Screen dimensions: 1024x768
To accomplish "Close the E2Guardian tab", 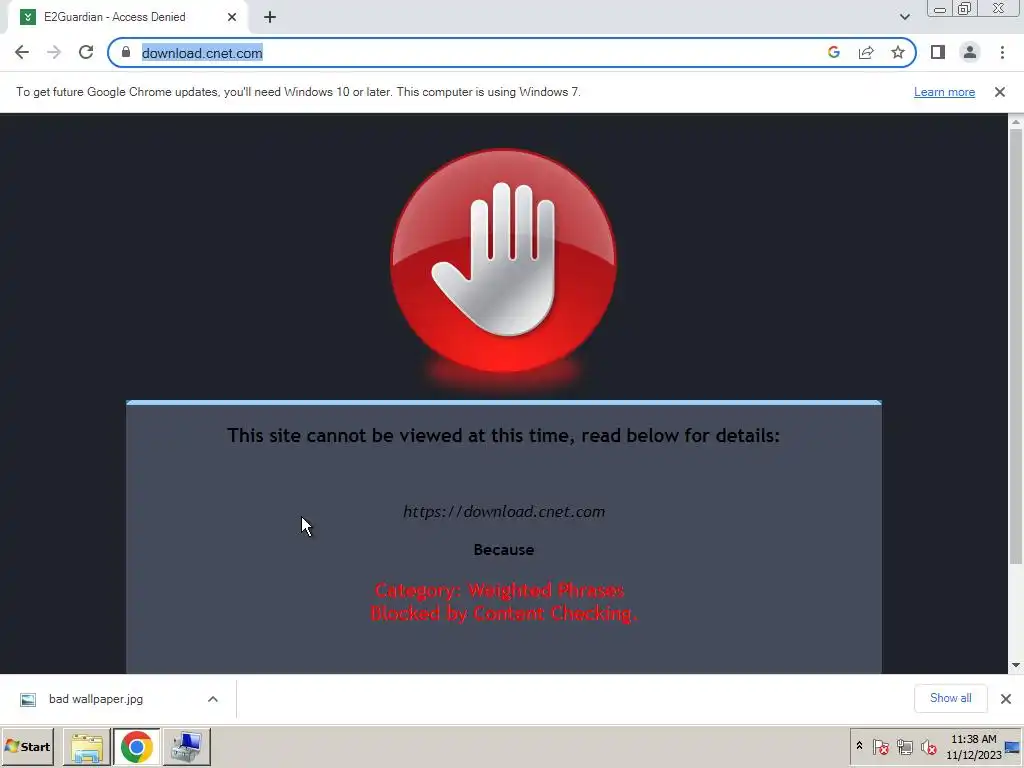I will pos(232,17).
